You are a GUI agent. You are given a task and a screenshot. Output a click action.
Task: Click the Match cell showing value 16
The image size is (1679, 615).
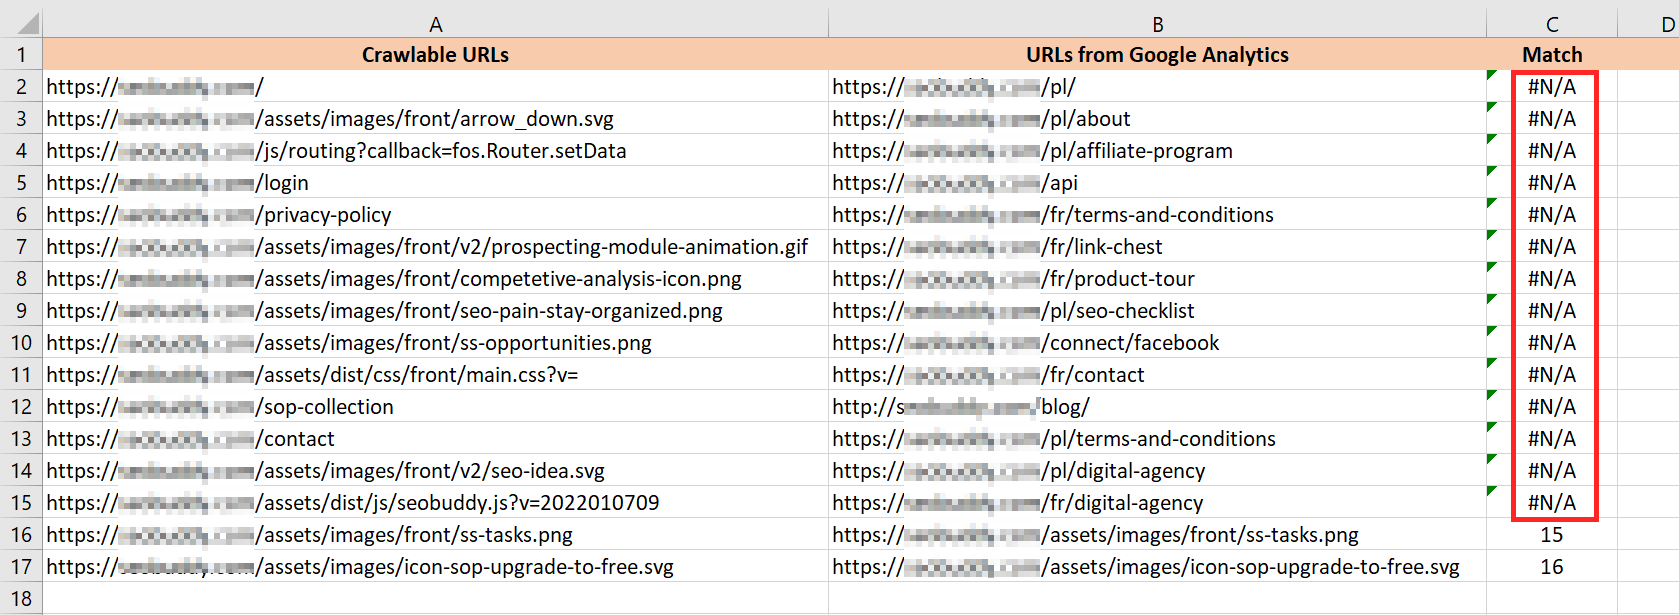pos(1551,567)
